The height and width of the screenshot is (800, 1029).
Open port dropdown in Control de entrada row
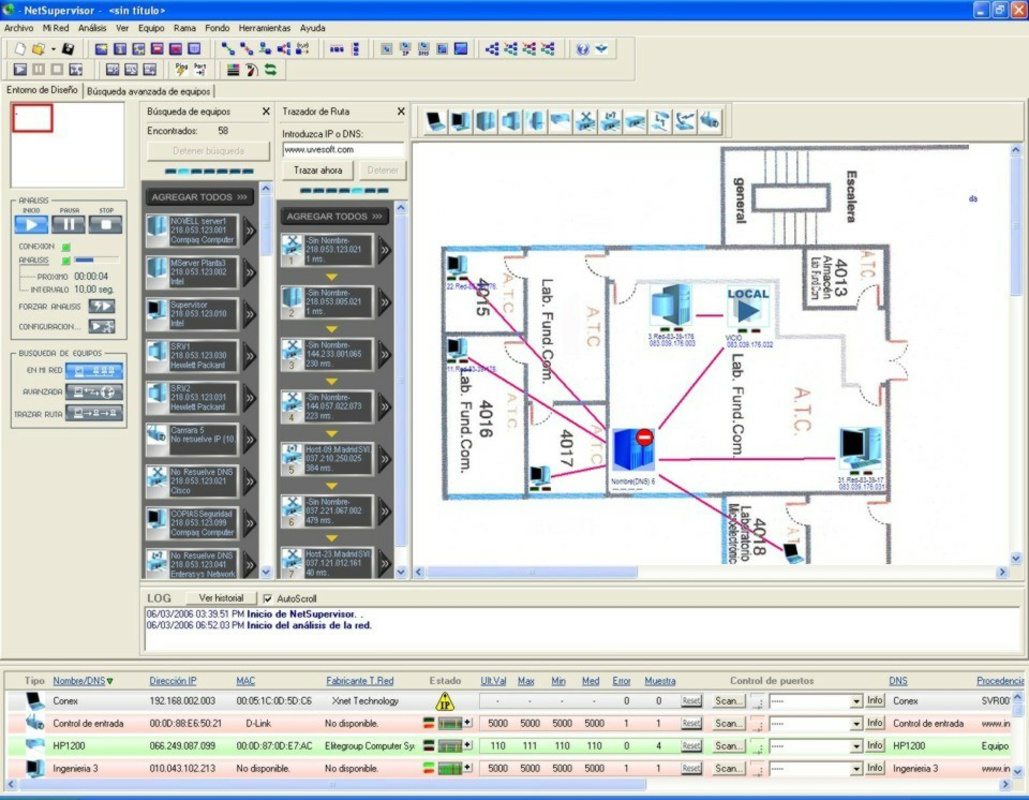(856, 724)
